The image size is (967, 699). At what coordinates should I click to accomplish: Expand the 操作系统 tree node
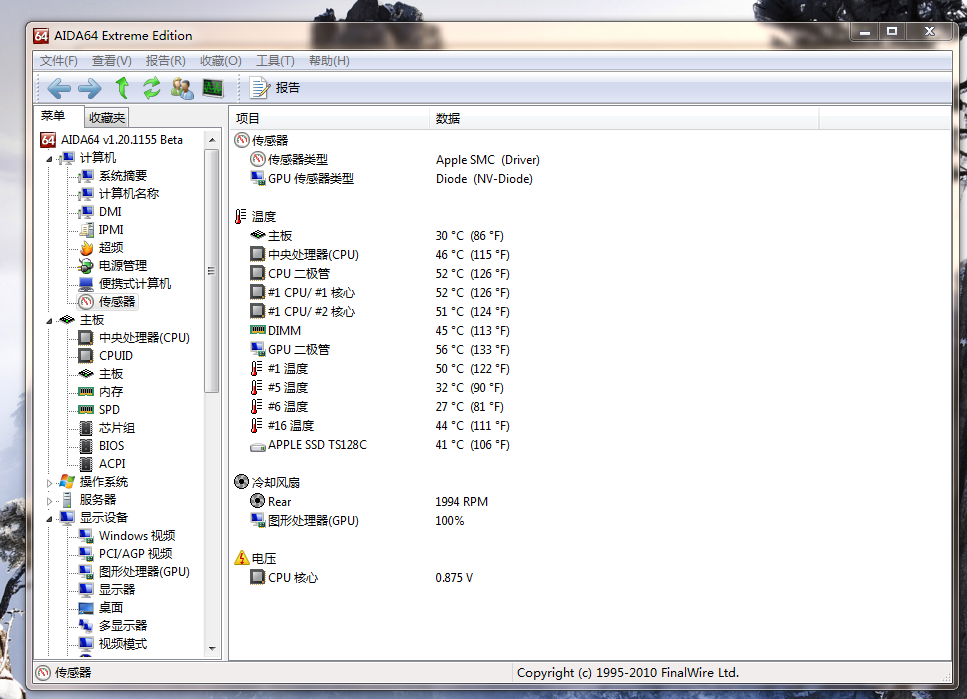(x=49, y=483)
